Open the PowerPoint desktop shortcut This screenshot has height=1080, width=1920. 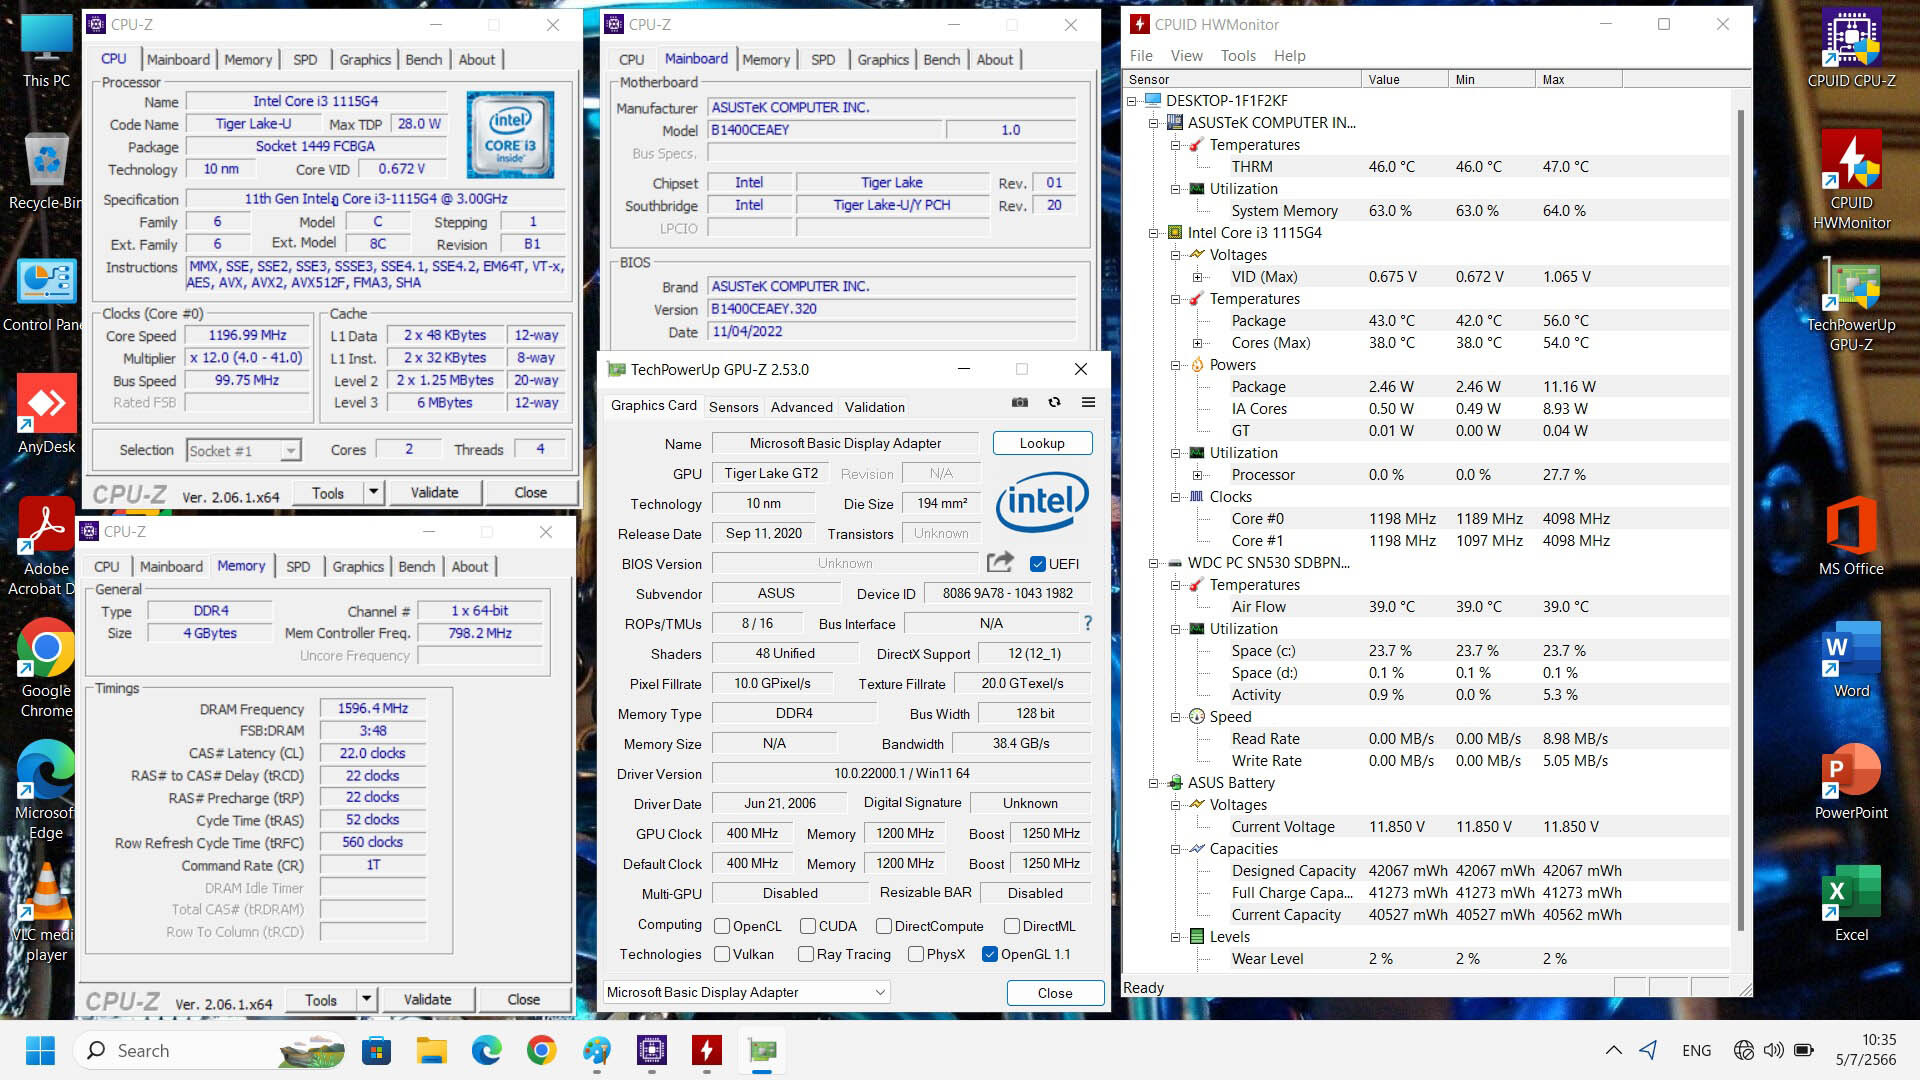pos(1851,782)
